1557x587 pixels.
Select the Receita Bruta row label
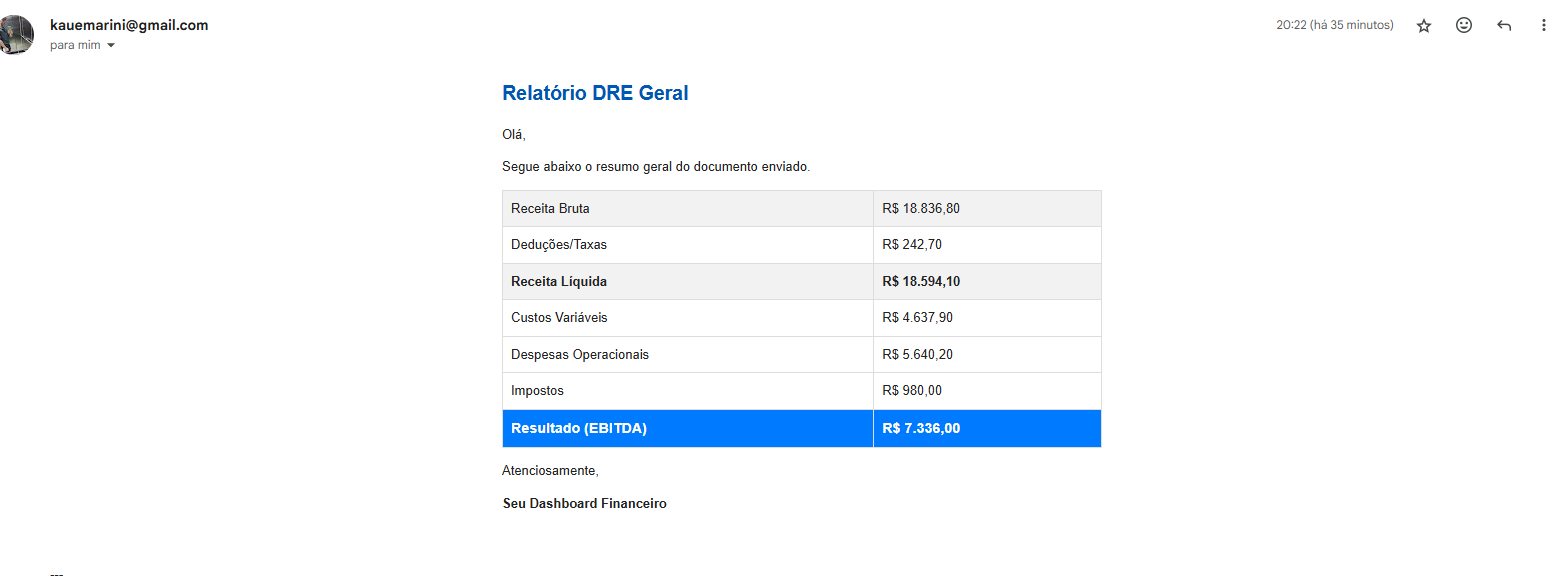click(x=550, y=209)
